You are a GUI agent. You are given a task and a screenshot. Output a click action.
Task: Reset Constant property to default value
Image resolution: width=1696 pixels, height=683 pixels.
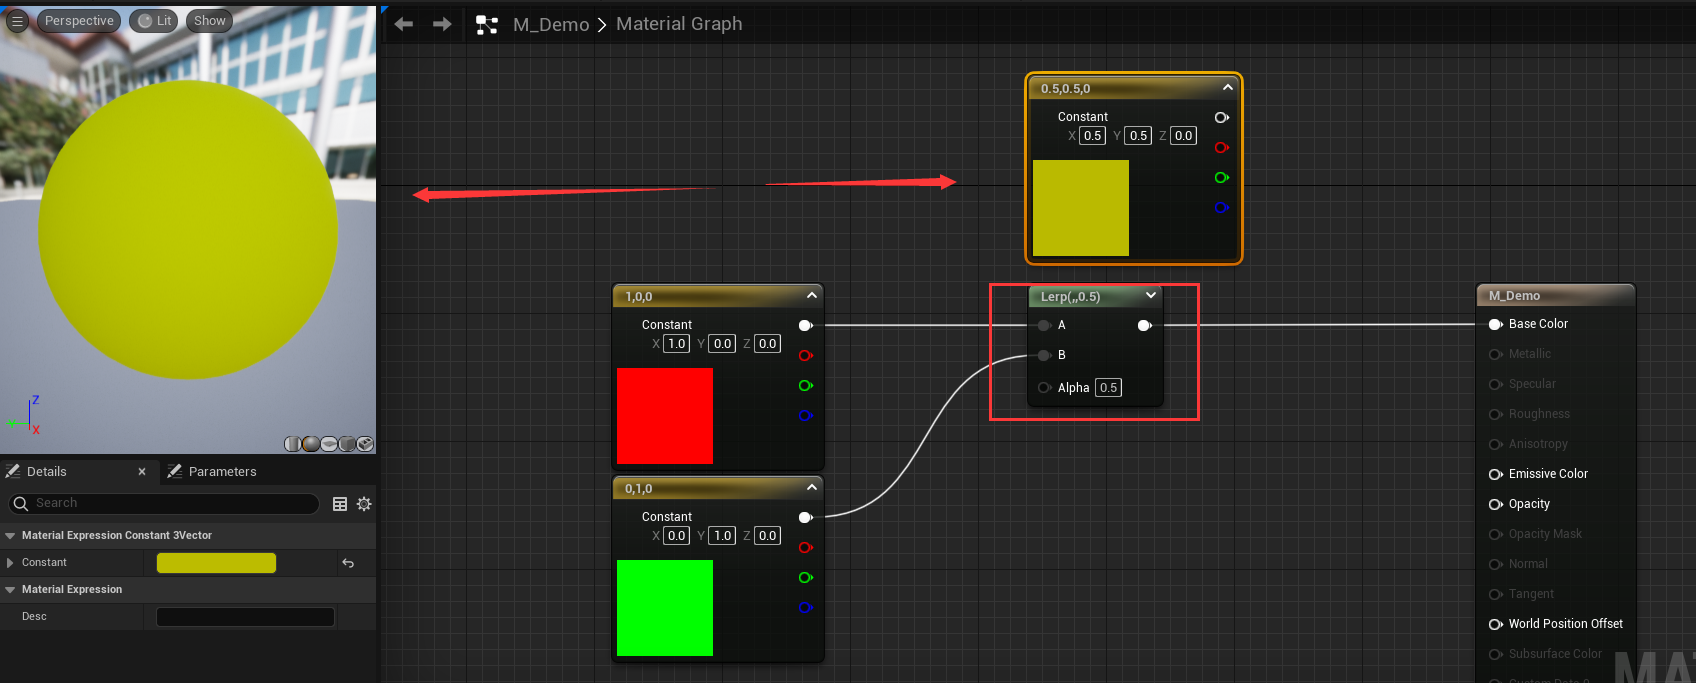(x=348, y=563)
